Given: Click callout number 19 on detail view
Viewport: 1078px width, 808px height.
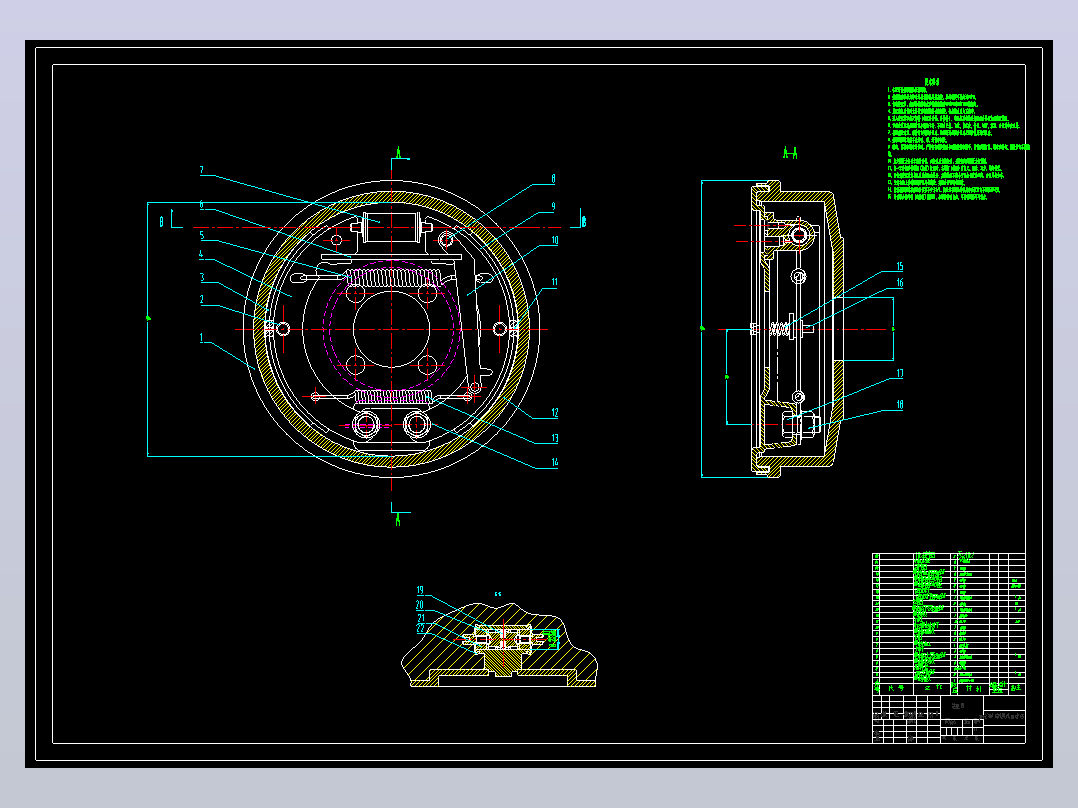Looking at the screenshot, I should tap(420, 590).
